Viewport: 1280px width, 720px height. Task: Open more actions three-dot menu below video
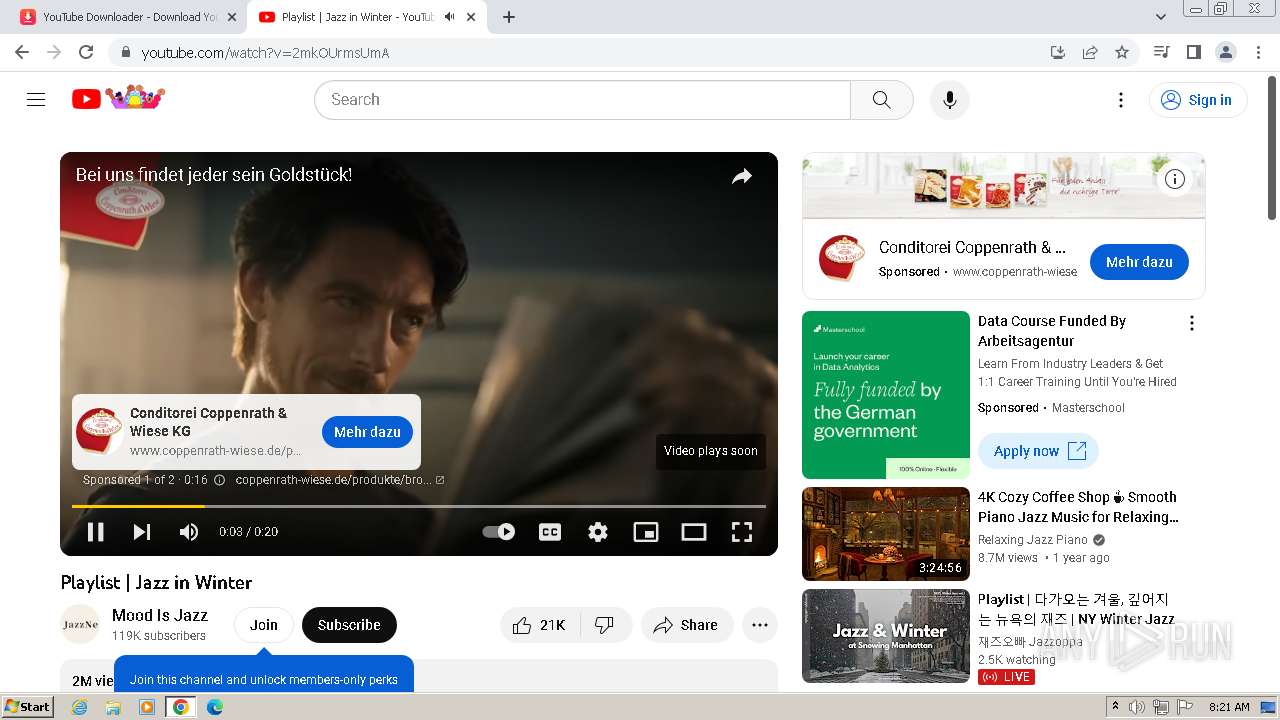(x=760, y=625)
